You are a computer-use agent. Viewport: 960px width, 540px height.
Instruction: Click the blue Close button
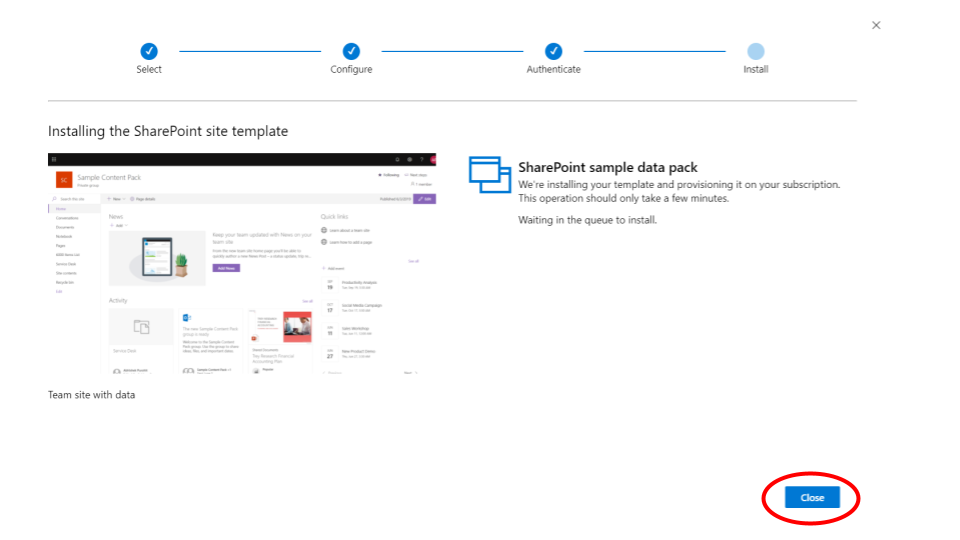pyautogui.click(x=812, y=498)
